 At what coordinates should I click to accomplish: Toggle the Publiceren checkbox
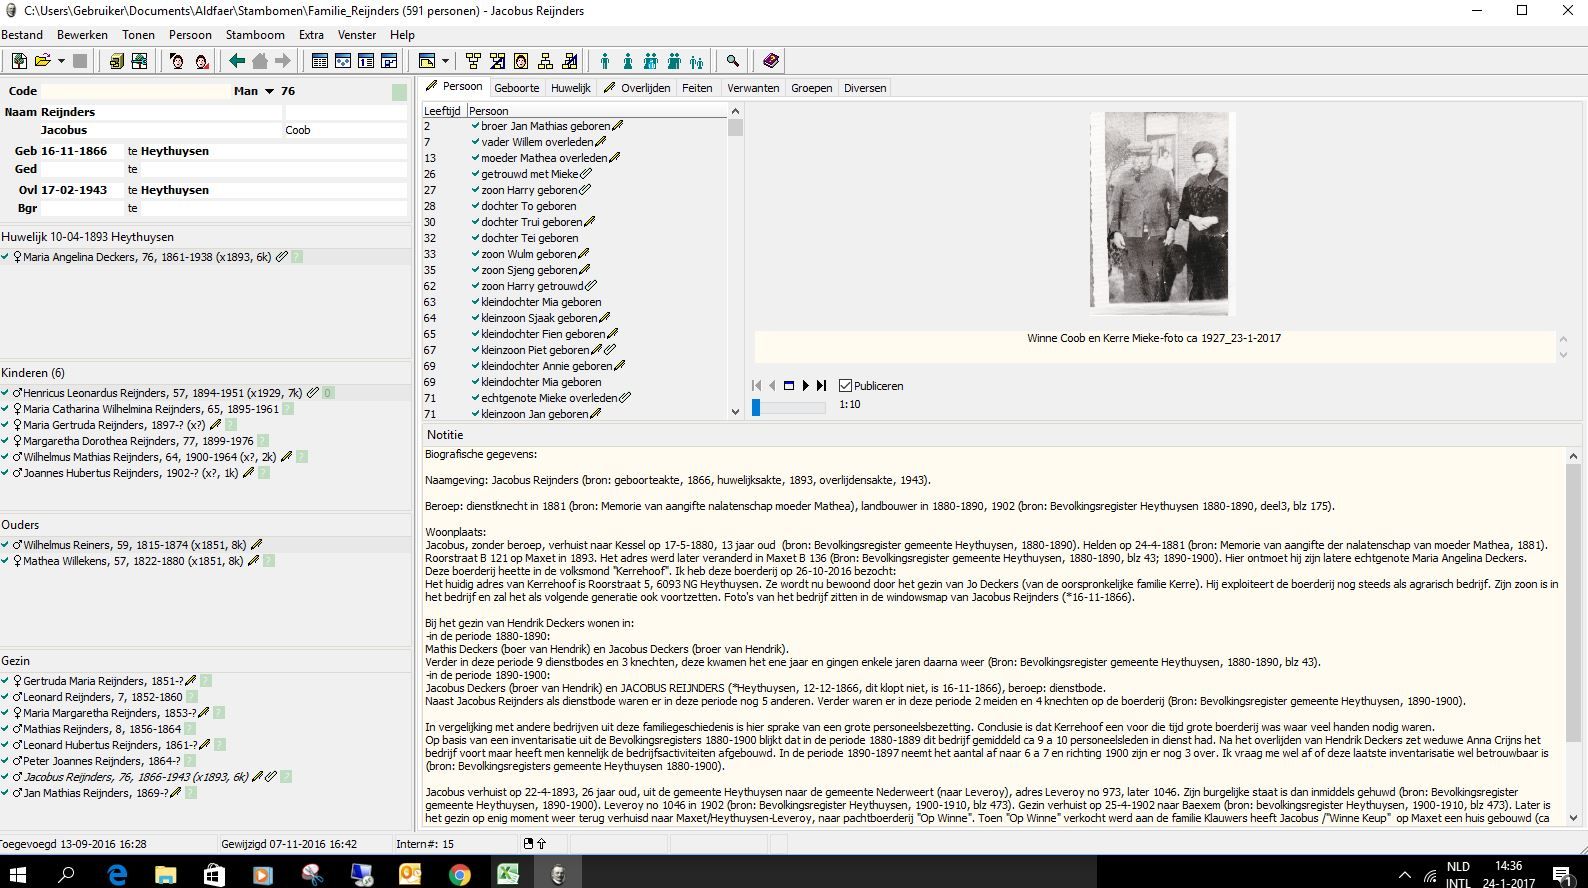click(x=845, y=386)
